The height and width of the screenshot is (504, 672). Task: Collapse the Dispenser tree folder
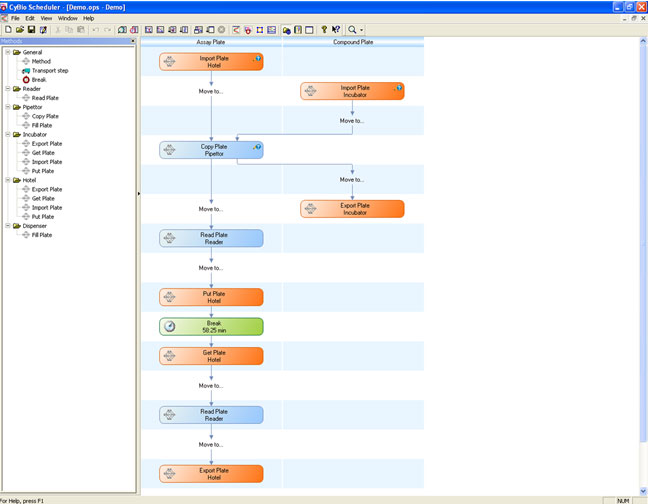click(8, 226)
